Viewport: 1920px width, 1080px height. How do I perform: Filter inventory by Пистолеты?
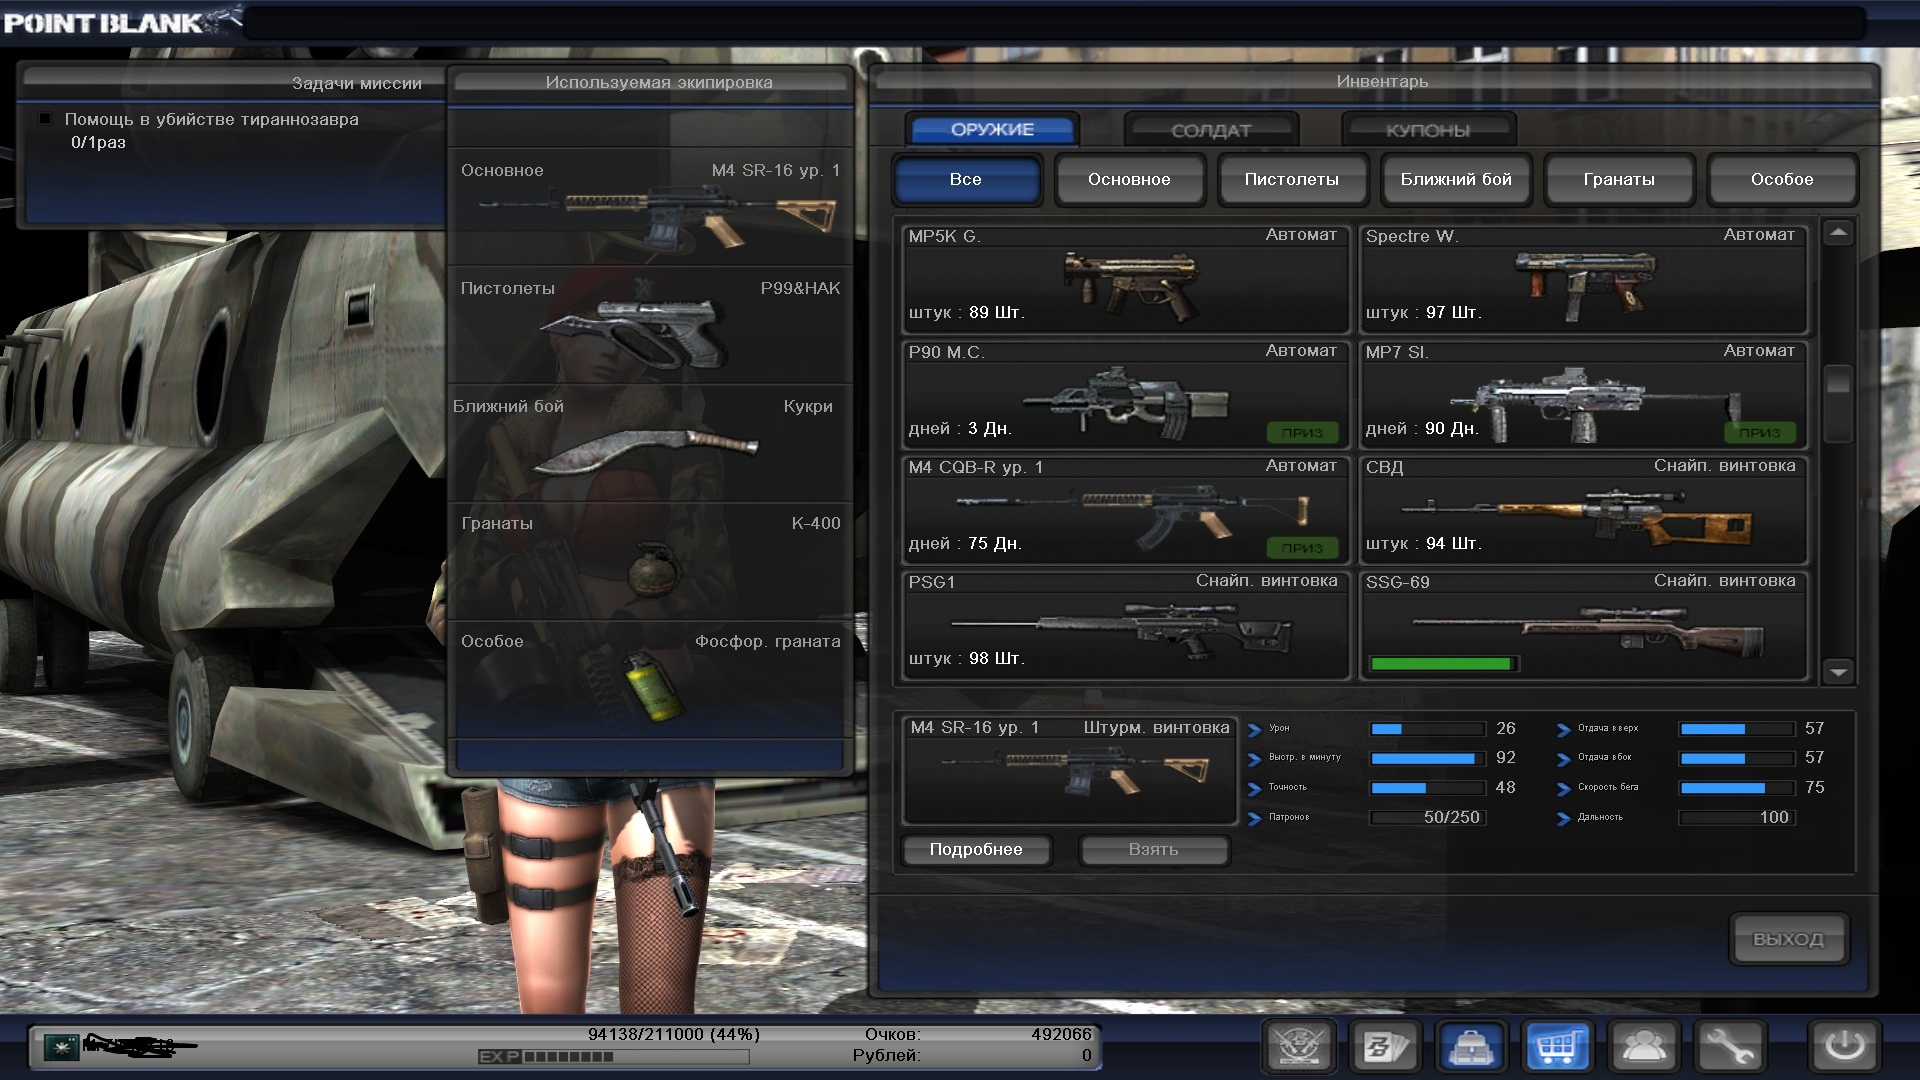1292,179
